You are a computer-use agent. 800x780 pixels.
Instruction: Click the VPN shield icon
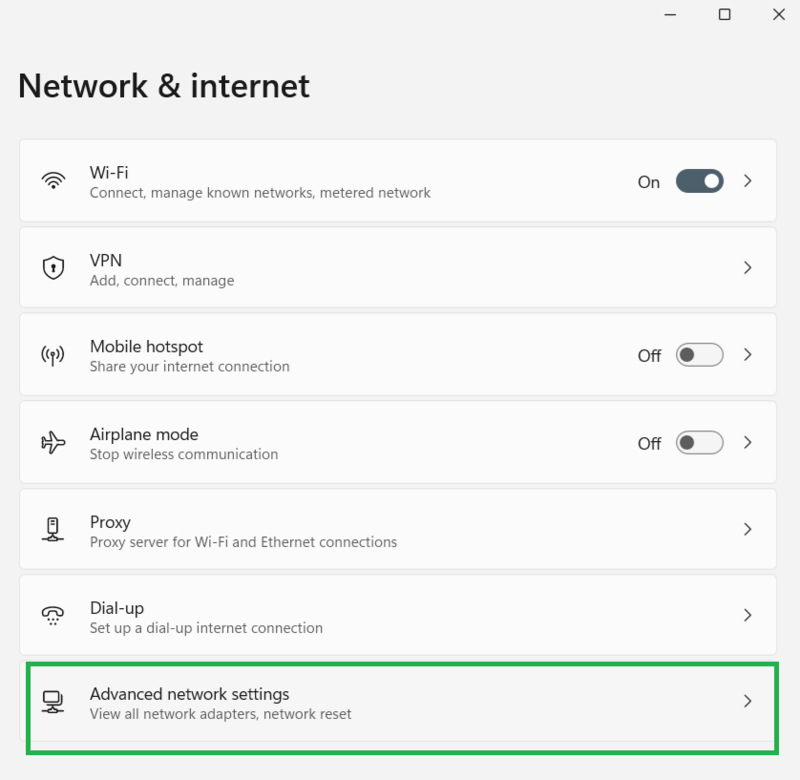click(x=53, y=268)
